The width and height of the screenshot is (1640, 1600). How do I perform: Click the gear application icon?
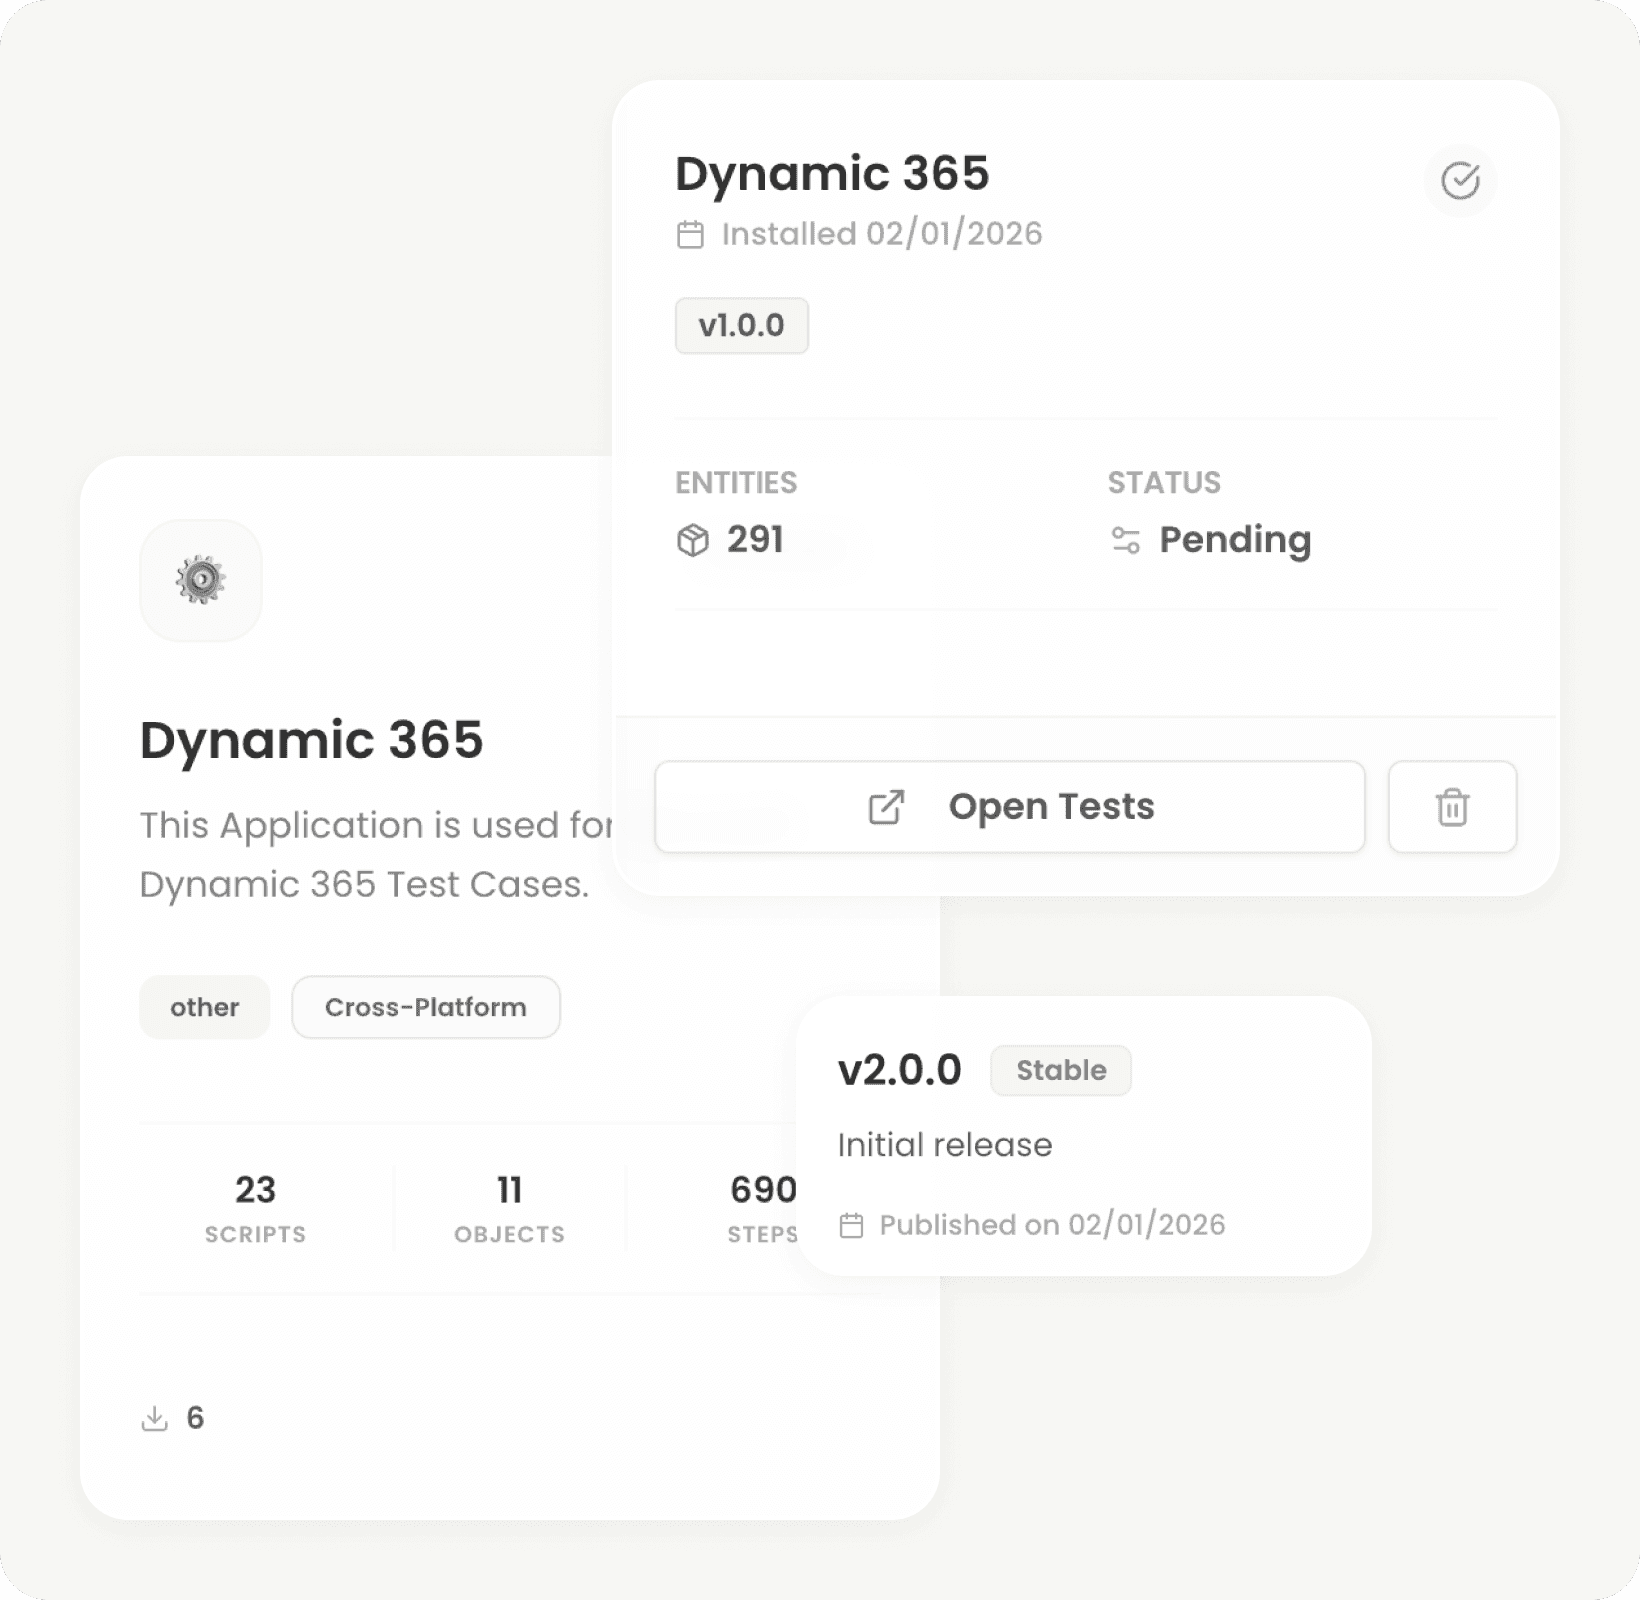pyautogui.click(x=200, y=580)
